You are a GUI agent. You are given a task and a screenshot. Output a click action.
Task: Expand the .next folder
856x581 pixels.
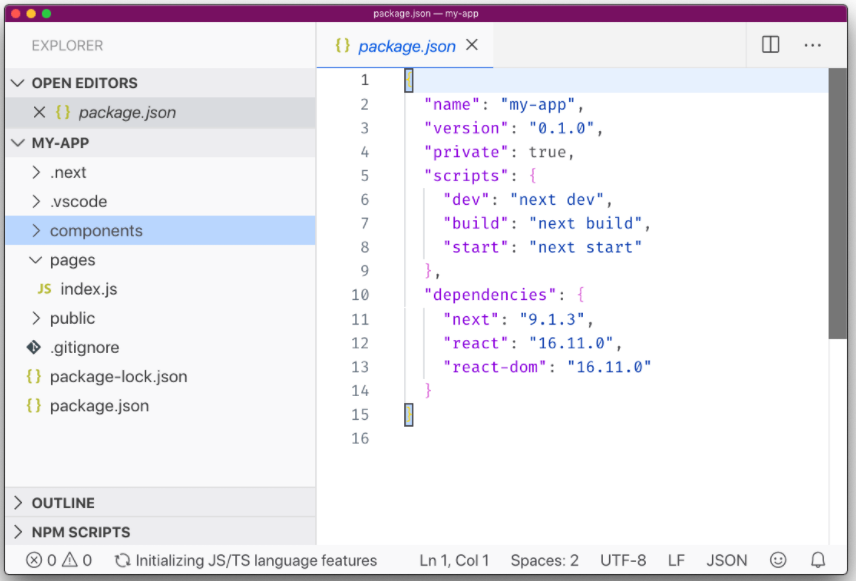pos(36,172)
